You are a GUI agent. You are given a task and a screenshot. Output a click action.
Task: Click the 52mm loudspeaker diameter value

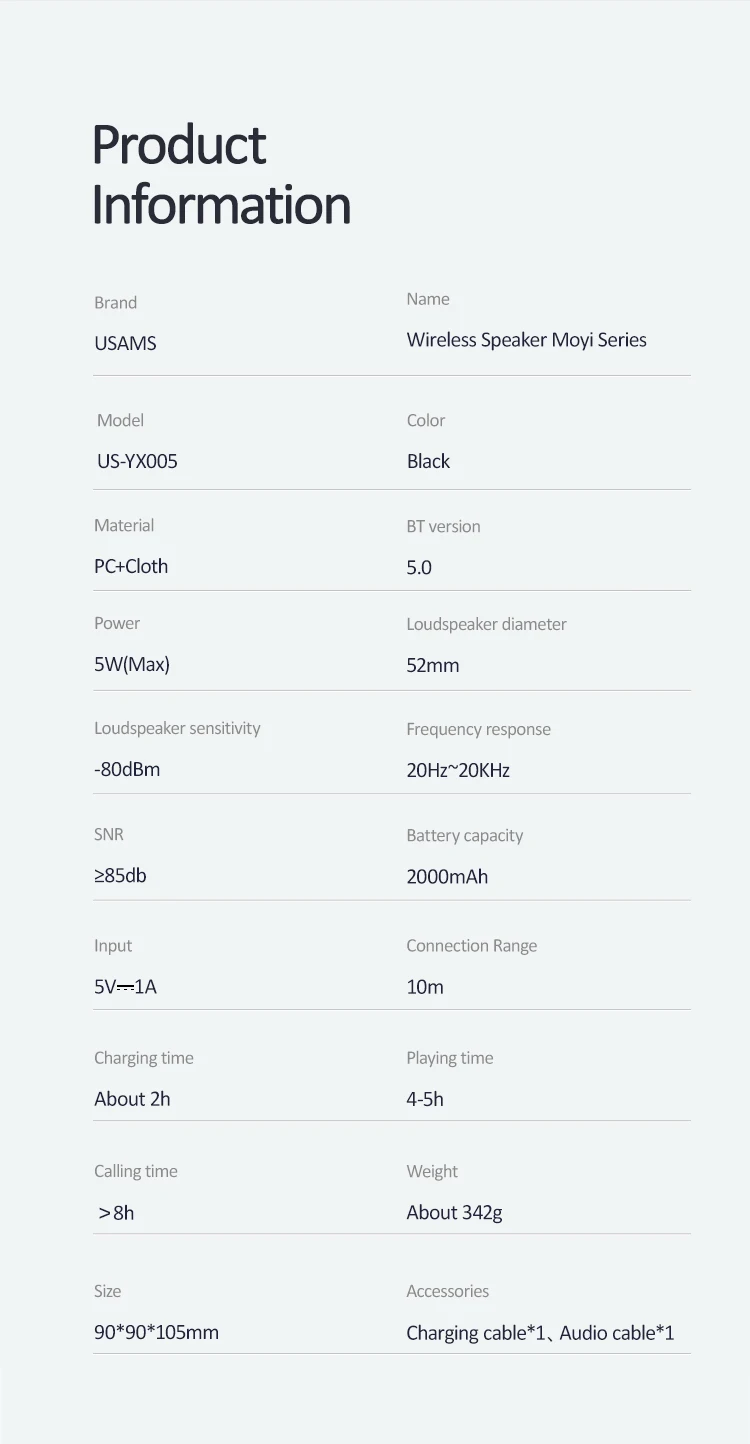[433, 665]
